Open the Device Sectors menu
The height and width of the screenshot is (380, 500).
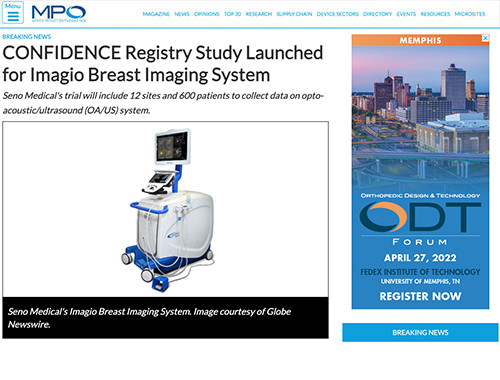[337, 14]
